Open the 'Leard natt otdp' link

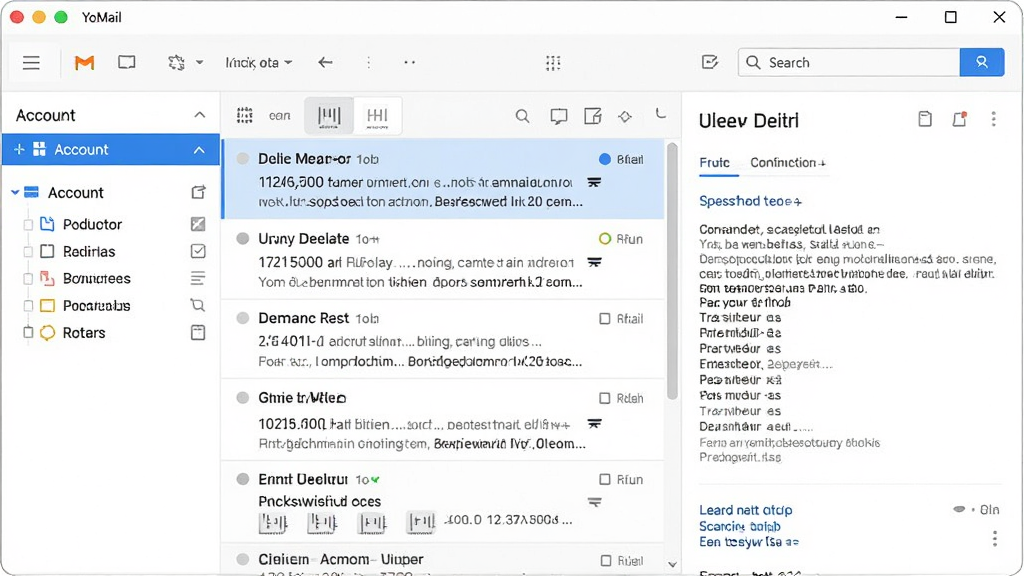point(745,510)
